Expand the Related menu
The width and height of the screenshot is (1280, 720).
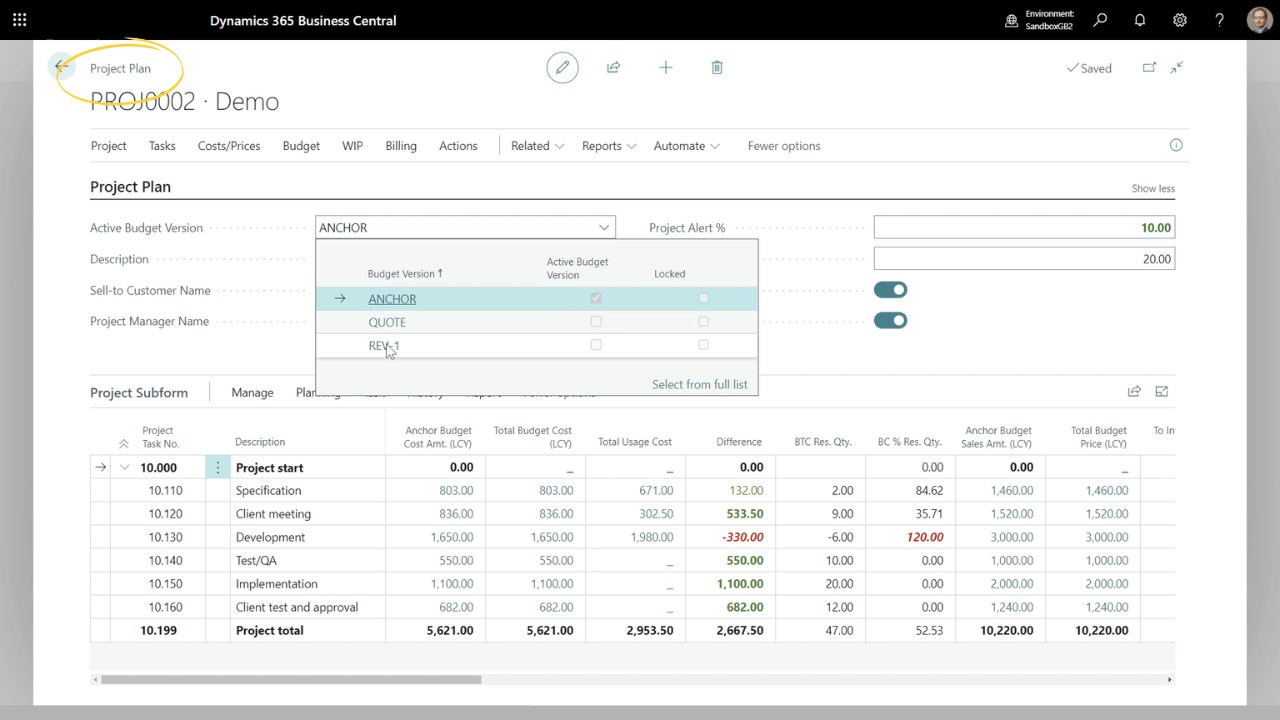[x=538, y=146]
